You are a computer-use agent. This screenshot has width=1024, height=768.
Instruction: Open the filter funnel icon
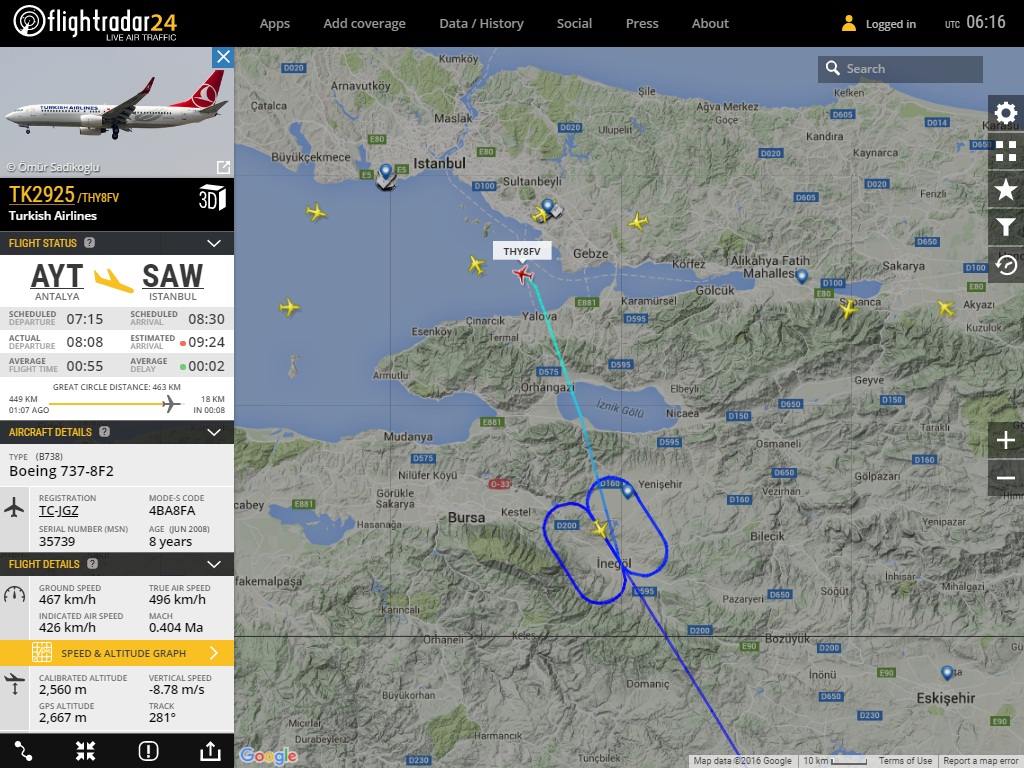(x=1006, y=227)
